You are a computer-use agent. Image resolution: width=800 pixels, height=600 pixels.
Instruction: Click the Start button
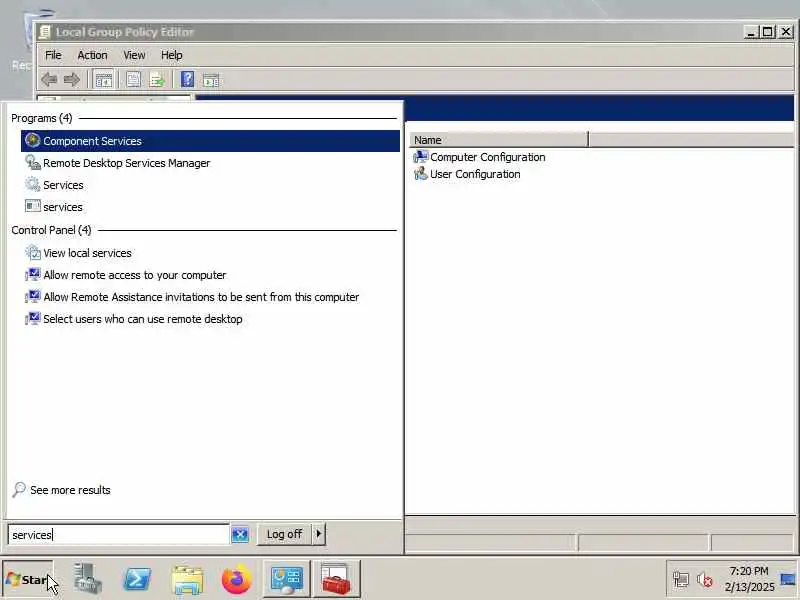(29, 580)
